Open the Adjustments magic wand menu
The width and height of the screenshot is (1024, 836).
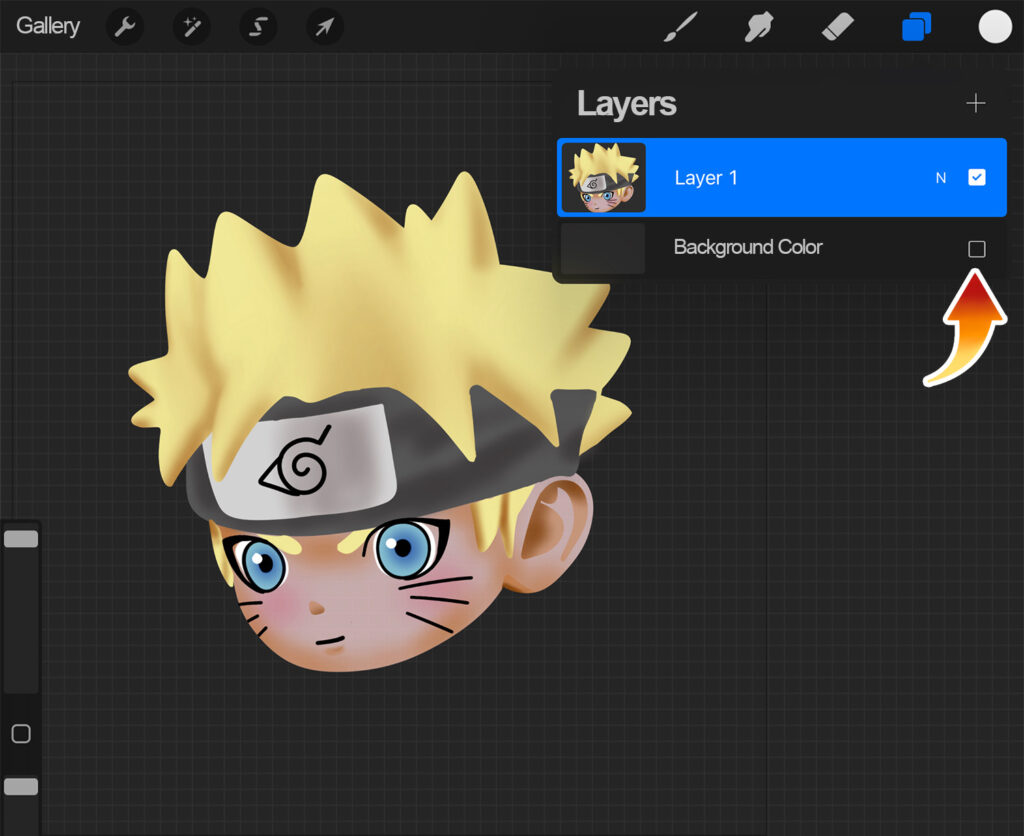pos(191,27)
